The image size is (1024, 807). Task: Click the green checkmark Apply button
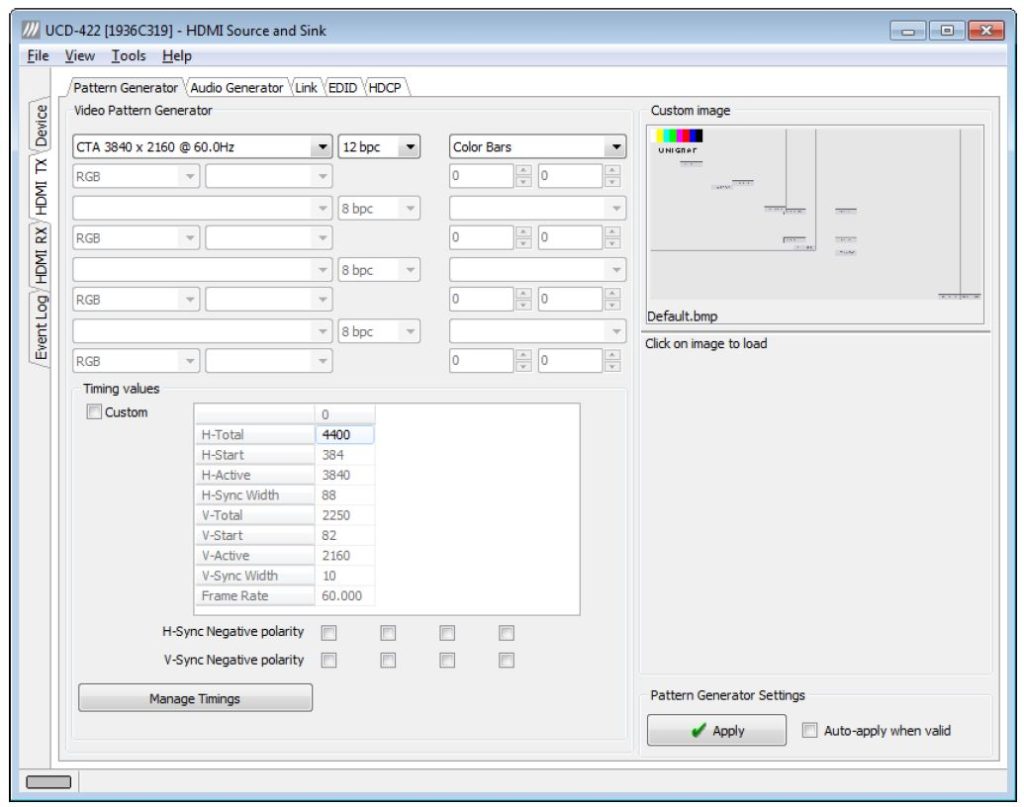coord(716,730)
